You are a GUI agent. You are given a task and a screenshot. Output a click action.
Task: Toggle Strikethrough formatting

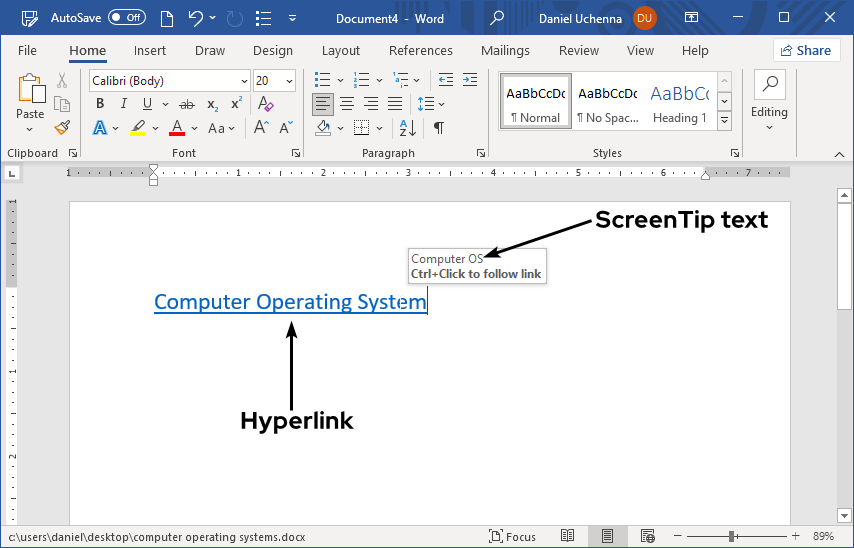pyautogui.click(x=187, y=104)
